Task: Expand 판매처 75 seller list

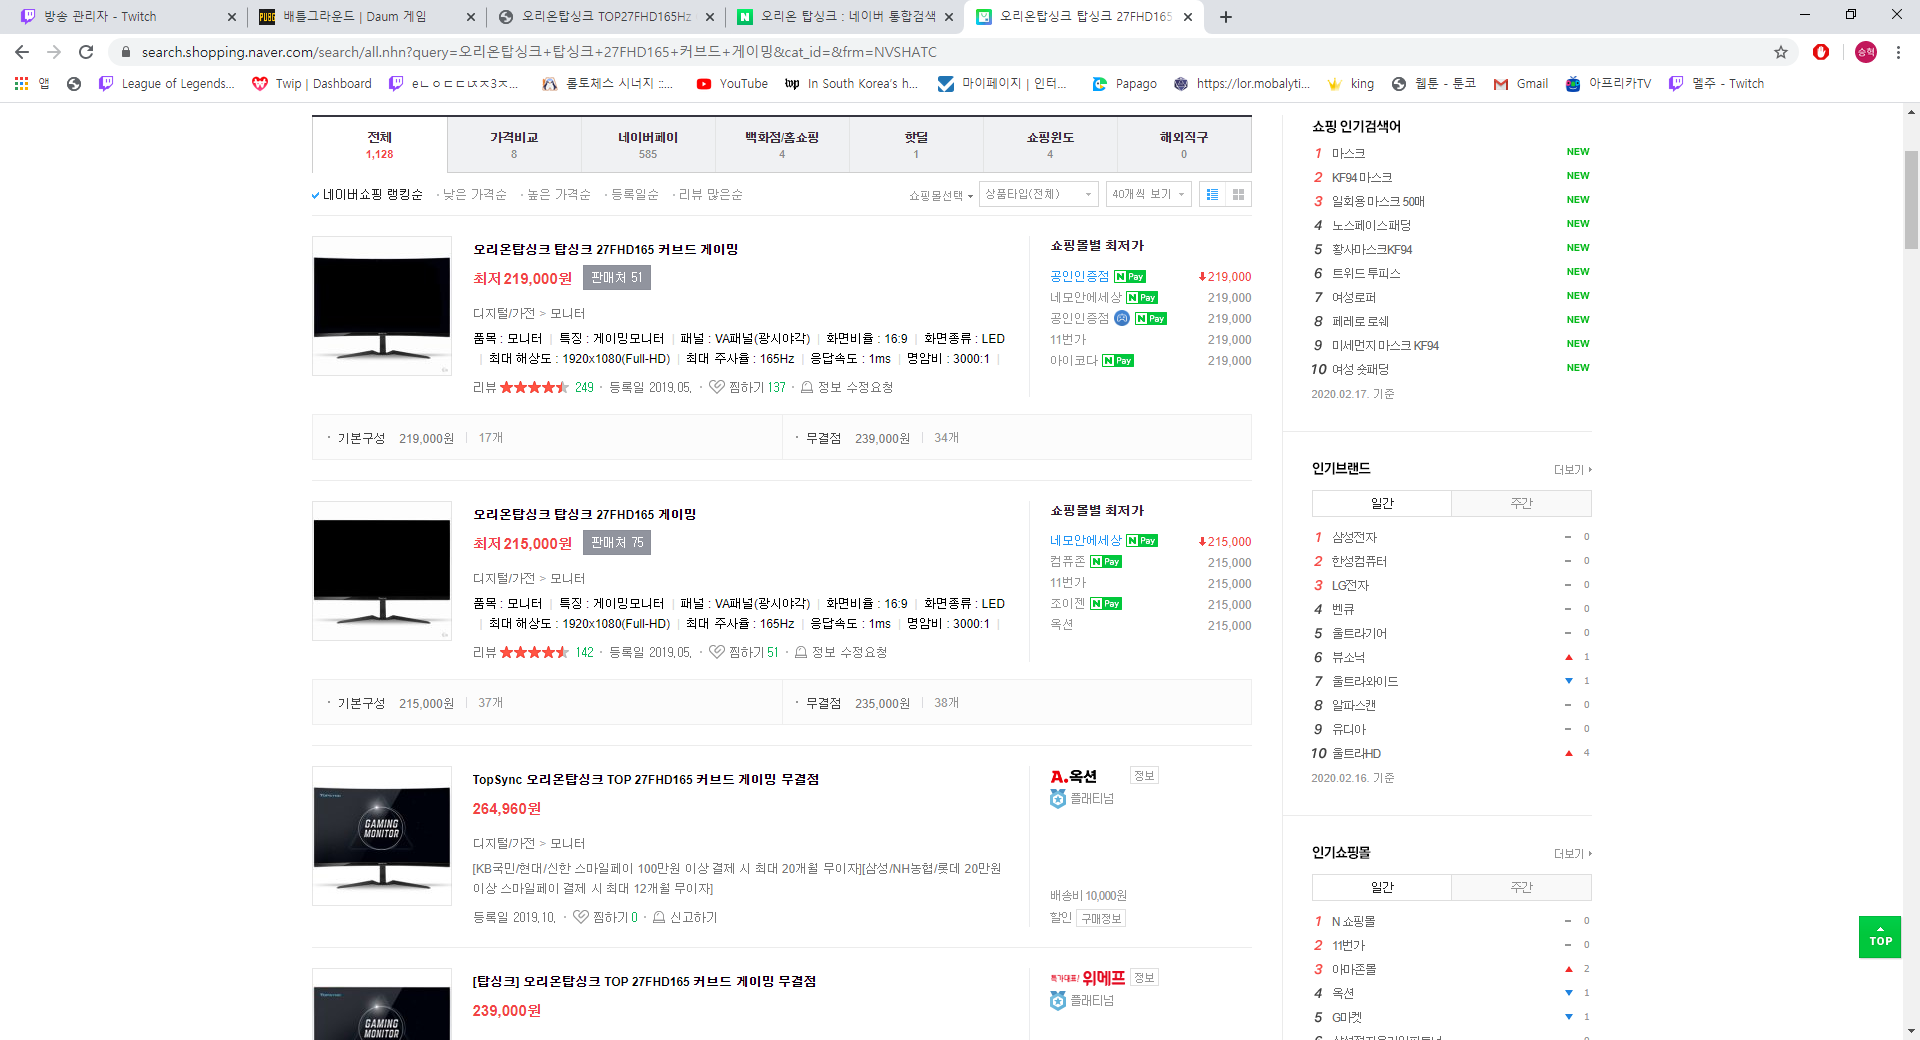Action: click(x=617, y=543)
